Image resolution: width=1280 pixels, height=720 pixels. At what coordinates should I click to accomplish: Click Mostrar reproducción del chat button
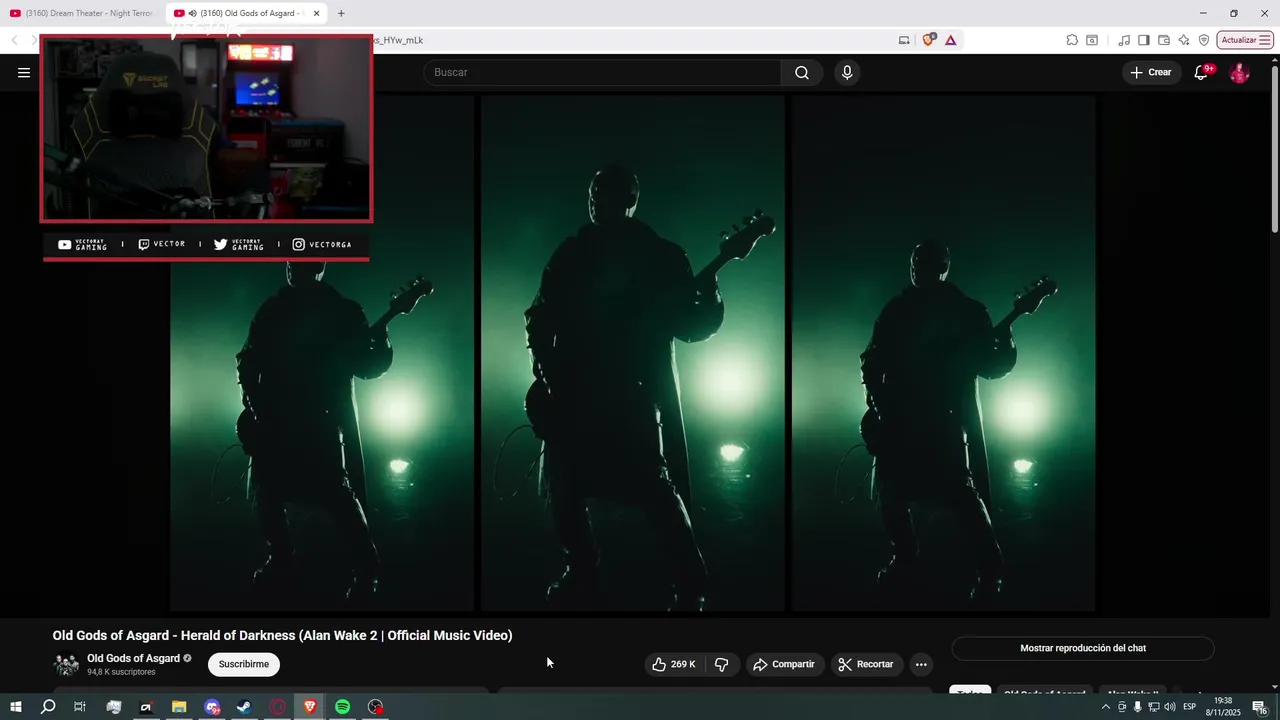1083,648
